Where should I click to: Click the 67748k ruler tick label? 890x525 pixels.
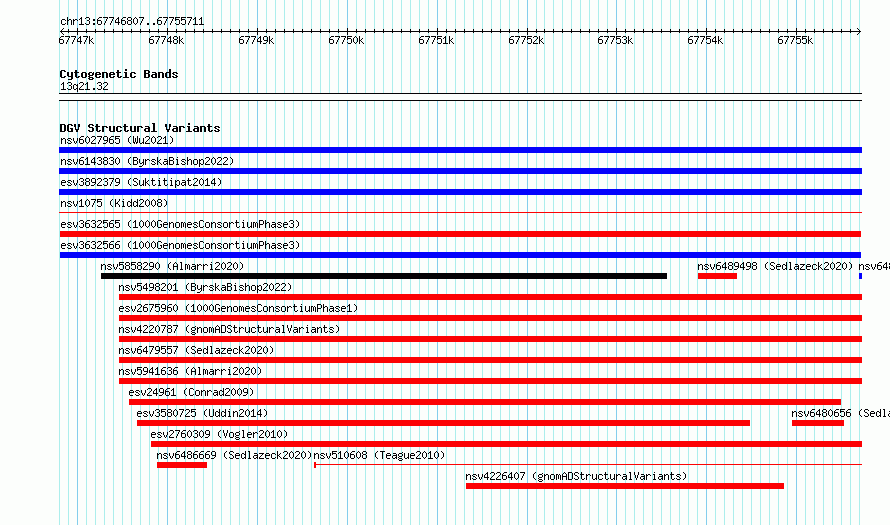click(x=166, y=41)
